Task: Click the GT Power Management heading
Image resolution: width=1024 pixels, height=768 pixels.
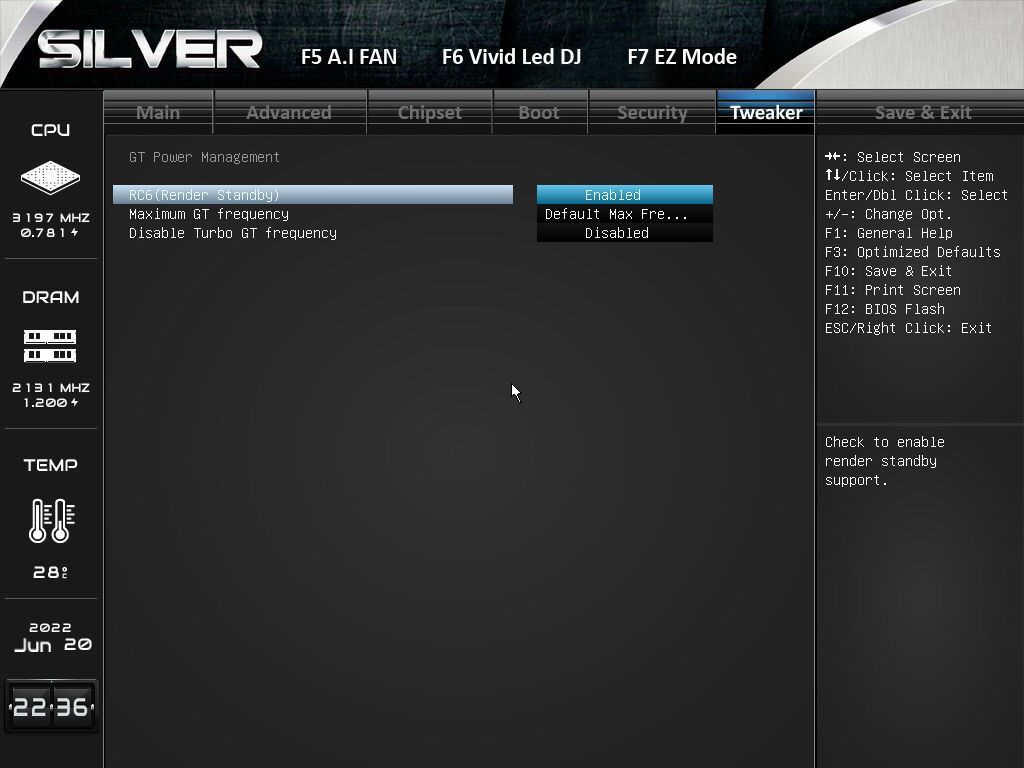Action: pos(204,157)
